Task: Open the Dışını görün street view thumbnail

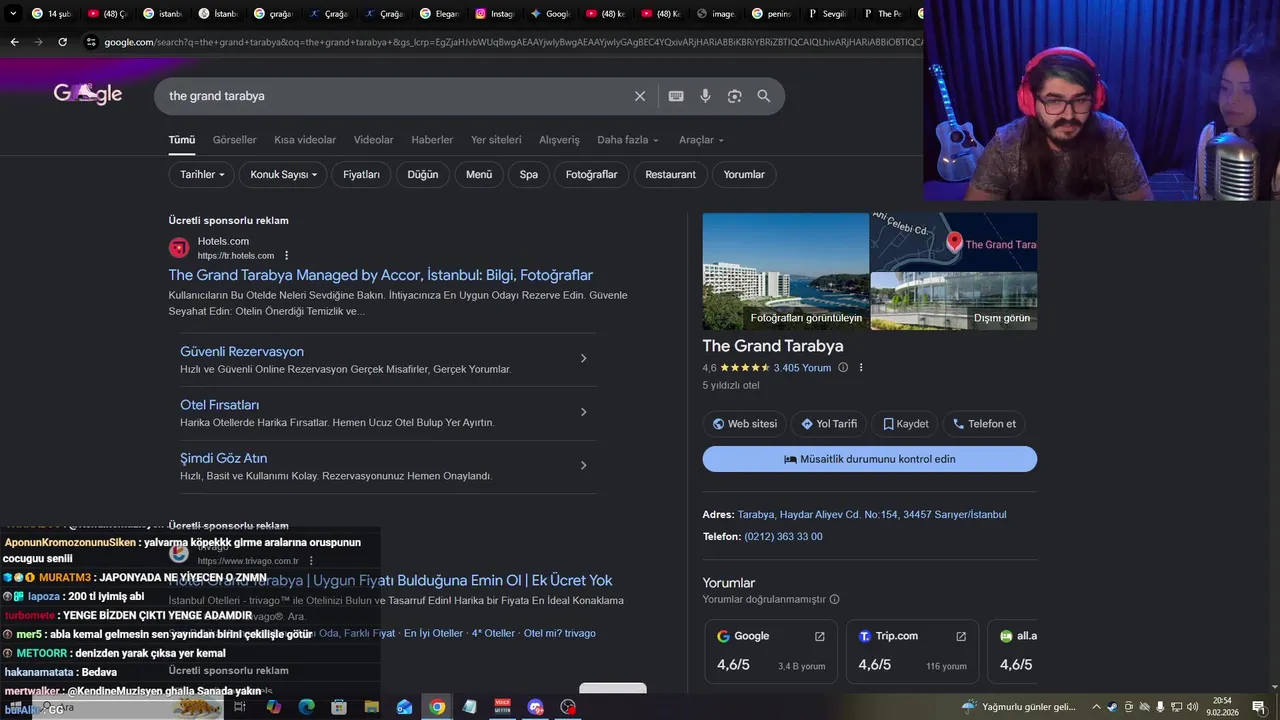Action: point(954,301)
